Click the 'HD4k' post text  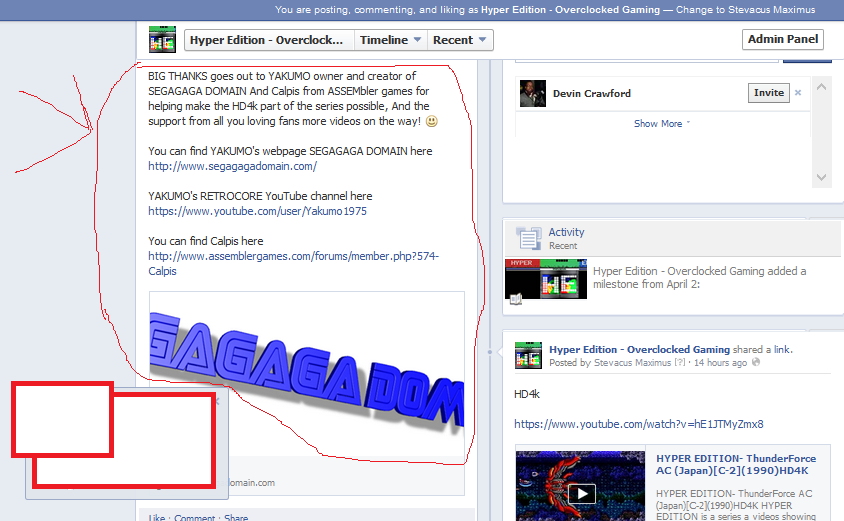coord(526,394)
